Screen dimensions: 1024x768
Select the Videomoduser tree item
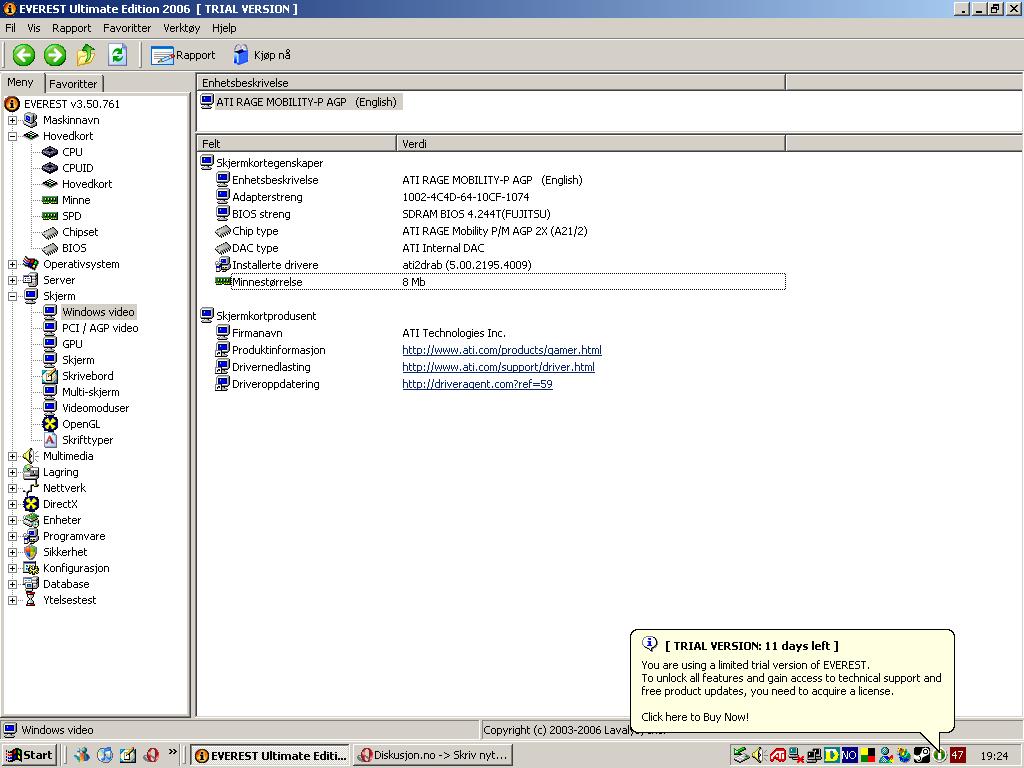click(x=95, y=408)
